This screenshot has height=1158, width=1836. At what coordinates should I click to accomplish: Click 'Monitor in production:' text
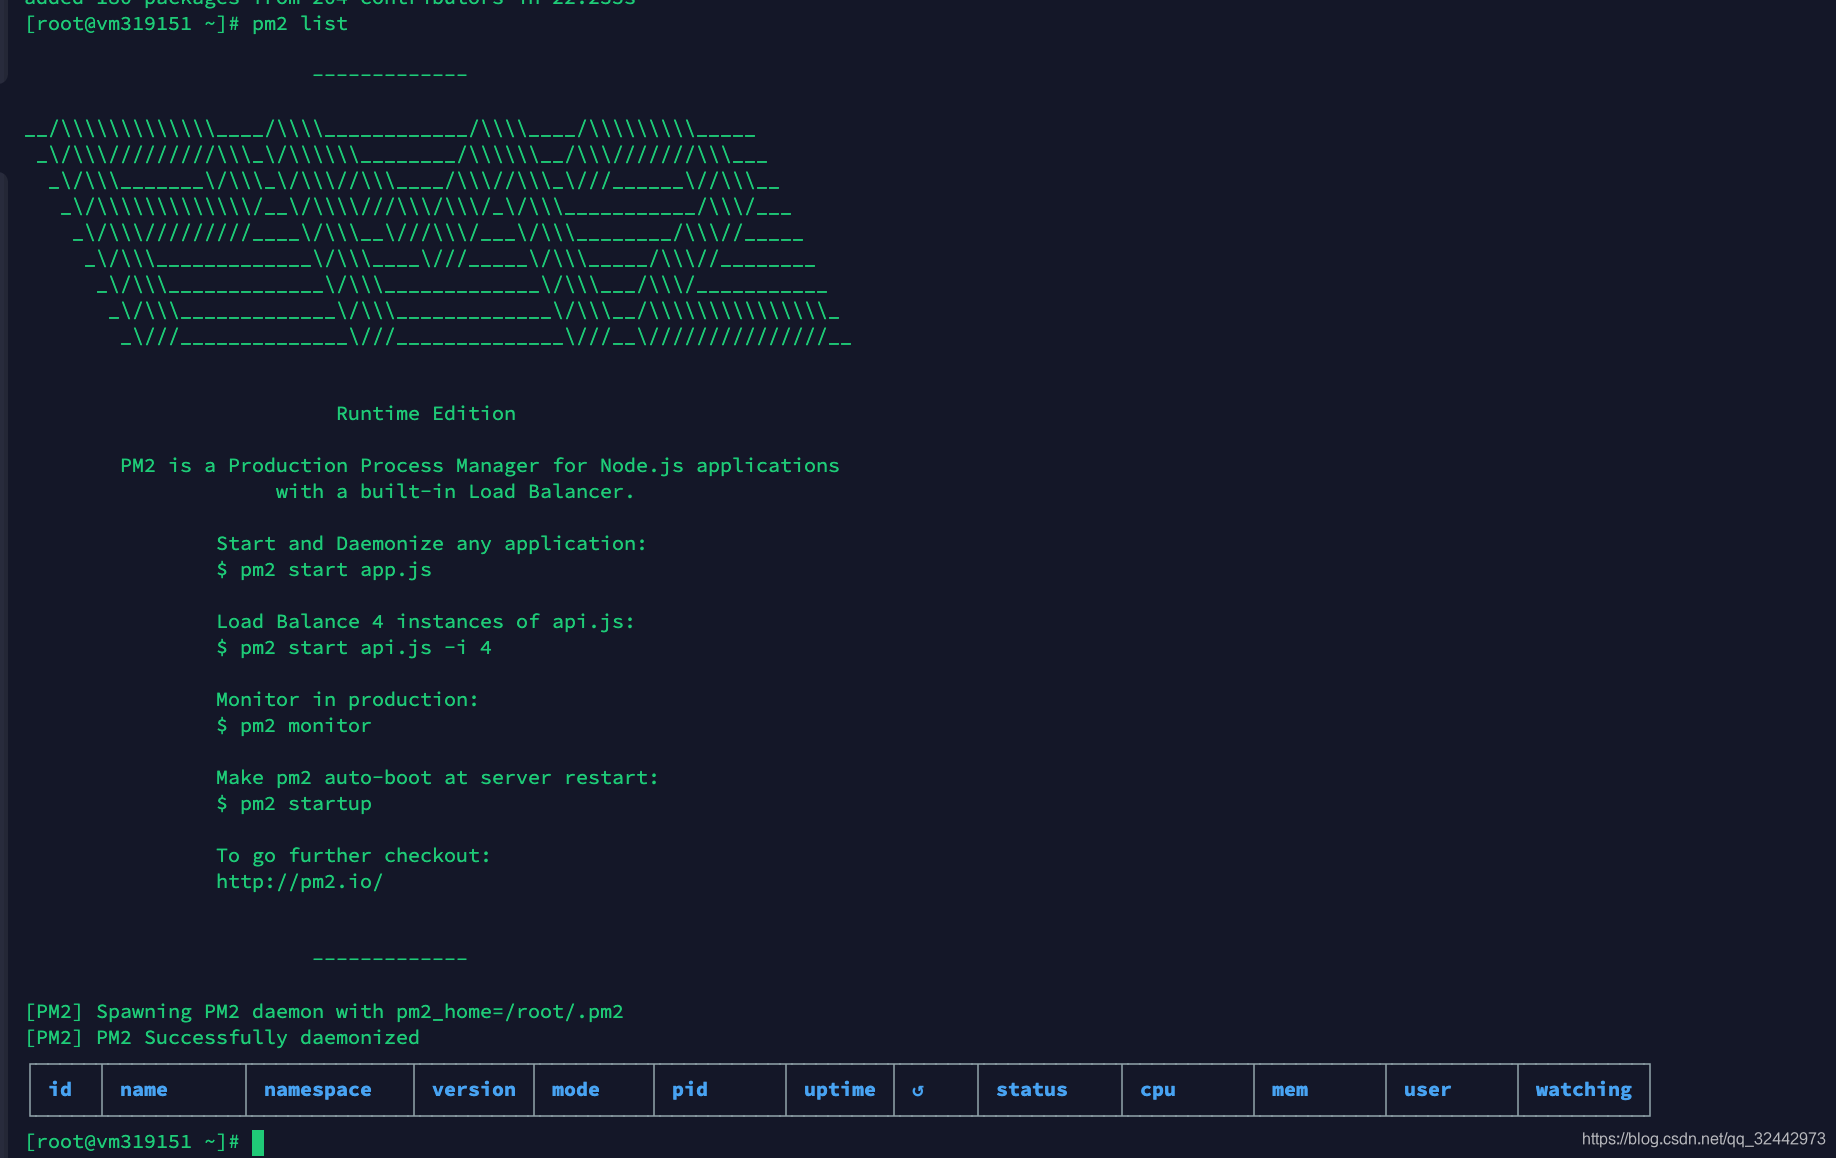click(348, 700)
